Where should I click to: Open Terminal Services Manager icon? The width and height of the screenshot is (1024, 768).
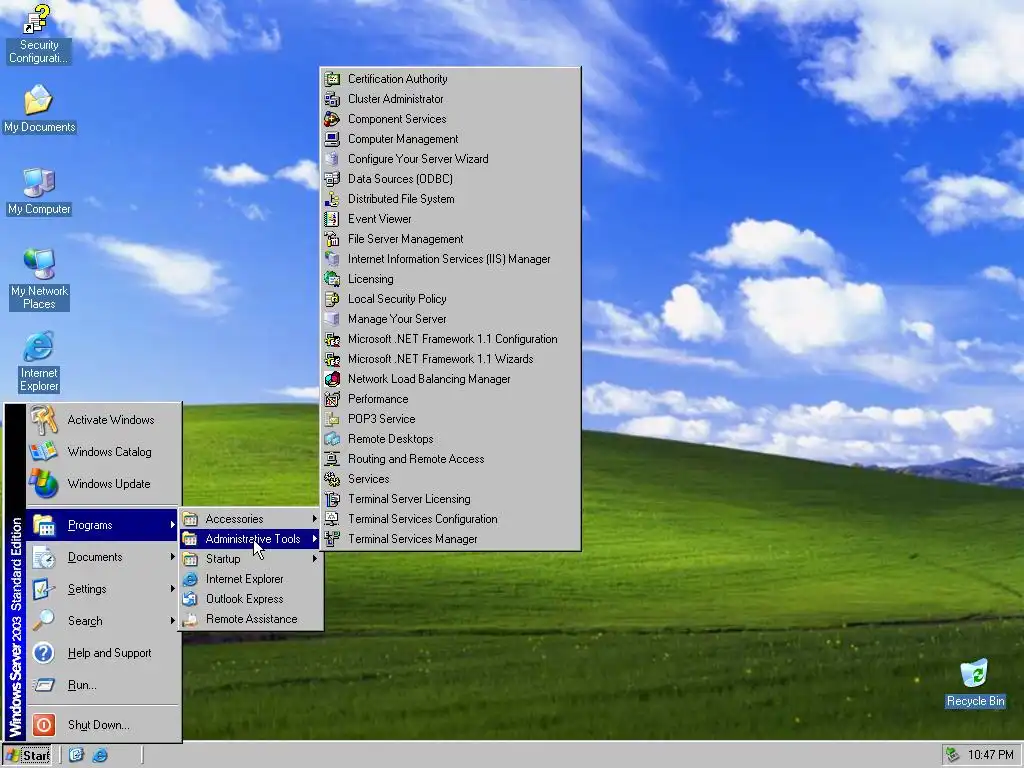[x=332, y=539]
